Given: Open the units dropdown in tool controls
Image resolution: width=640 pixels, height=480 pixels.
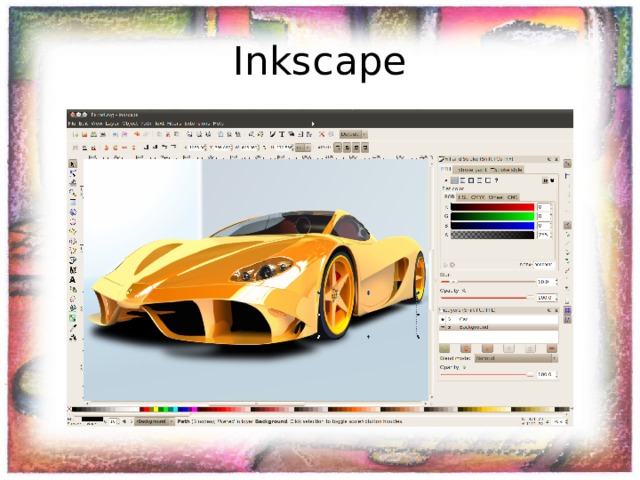Looking at the screenshot, I should pos(303,147).
